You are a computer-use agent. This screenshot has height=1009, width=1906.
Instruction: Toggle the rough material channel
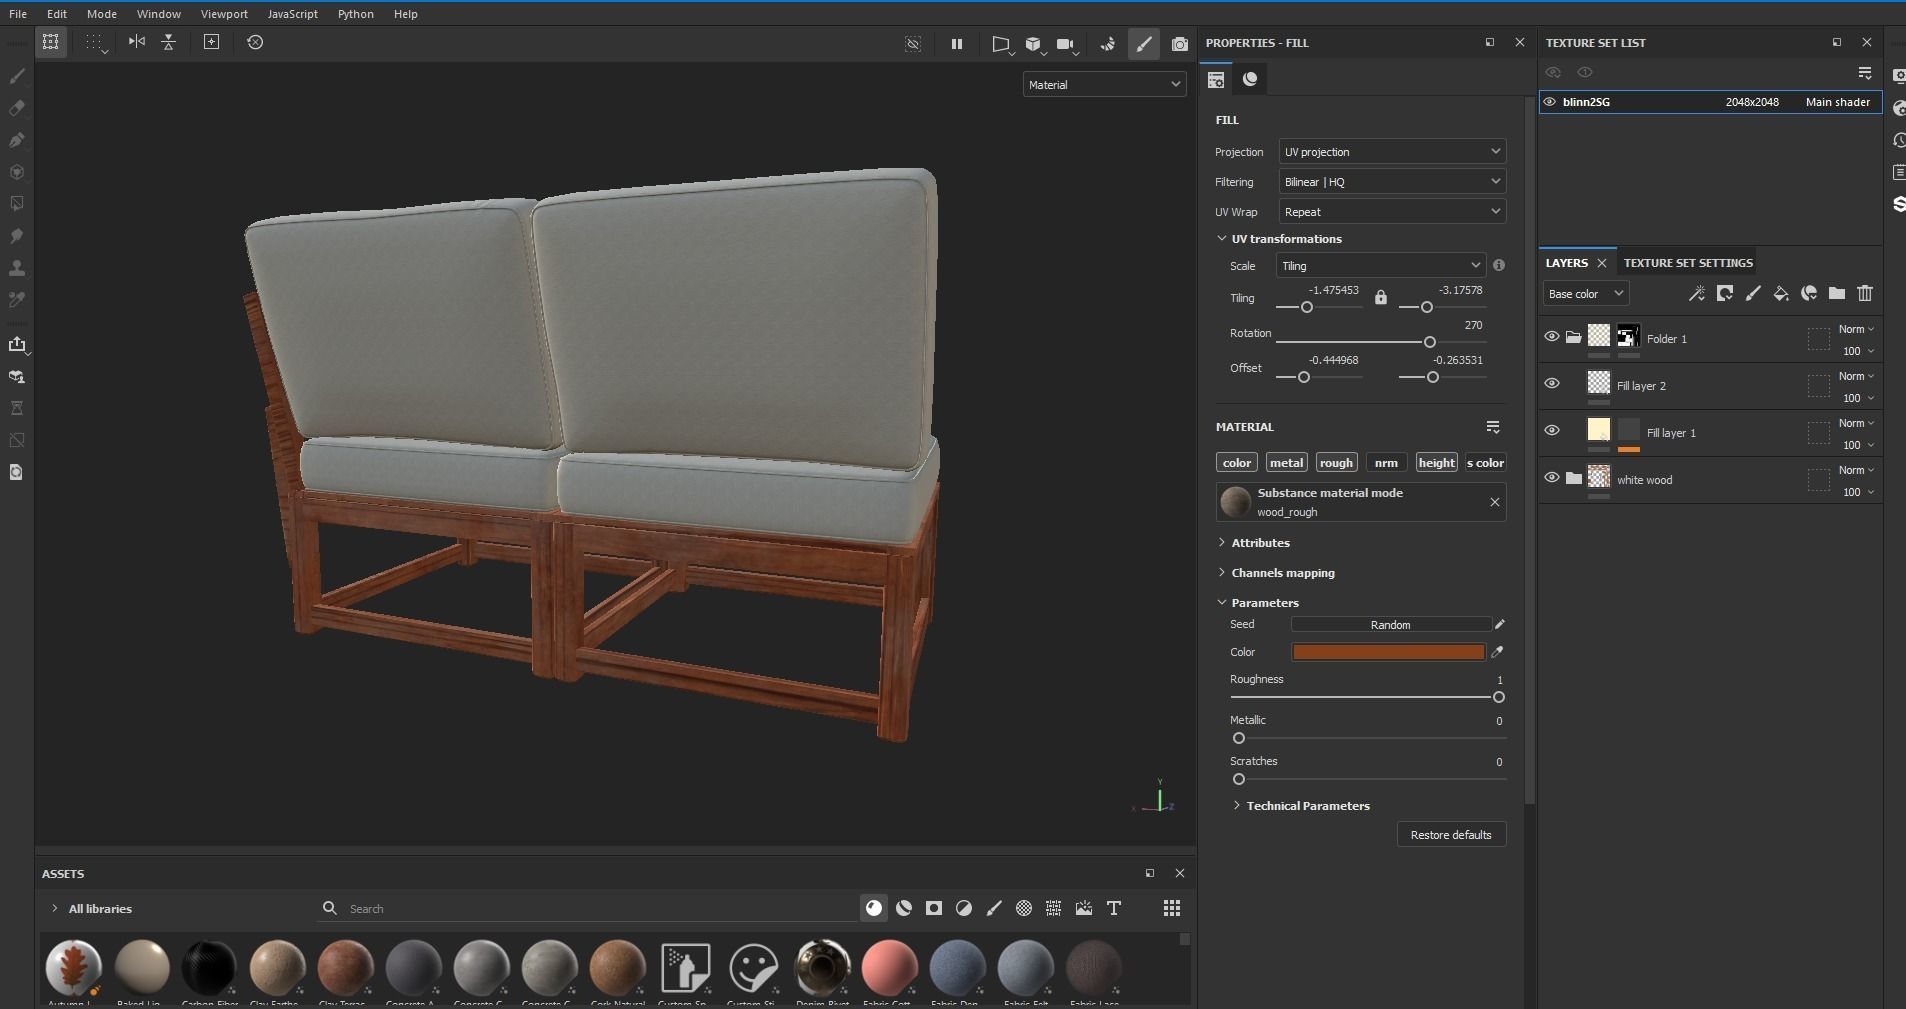coord(1336,463)
